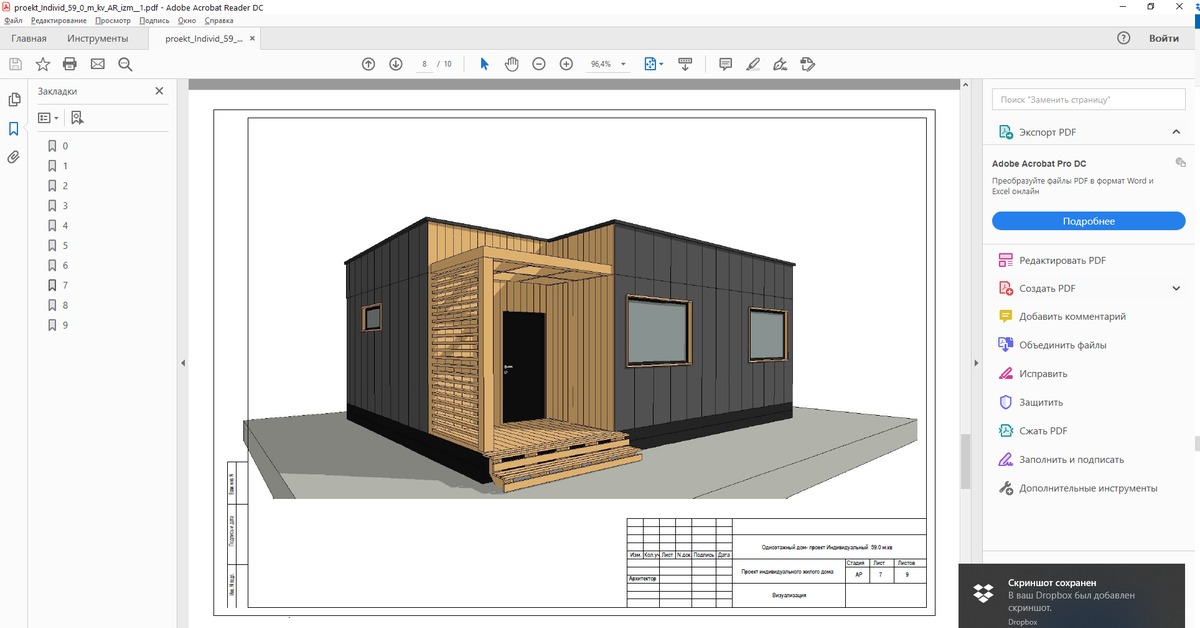The image size is (1200, 628).
Task: Go to next page arrow
Action: [395, 64]
